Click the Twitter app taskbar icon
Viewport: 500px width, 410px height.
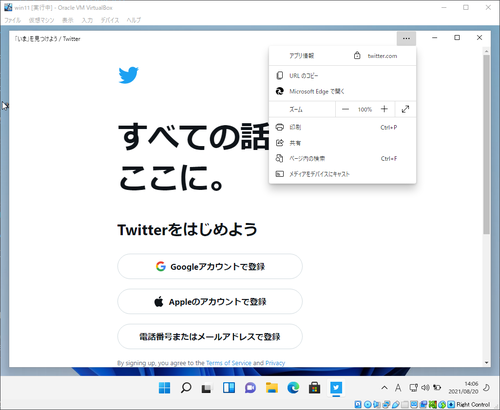pos(336,388)
